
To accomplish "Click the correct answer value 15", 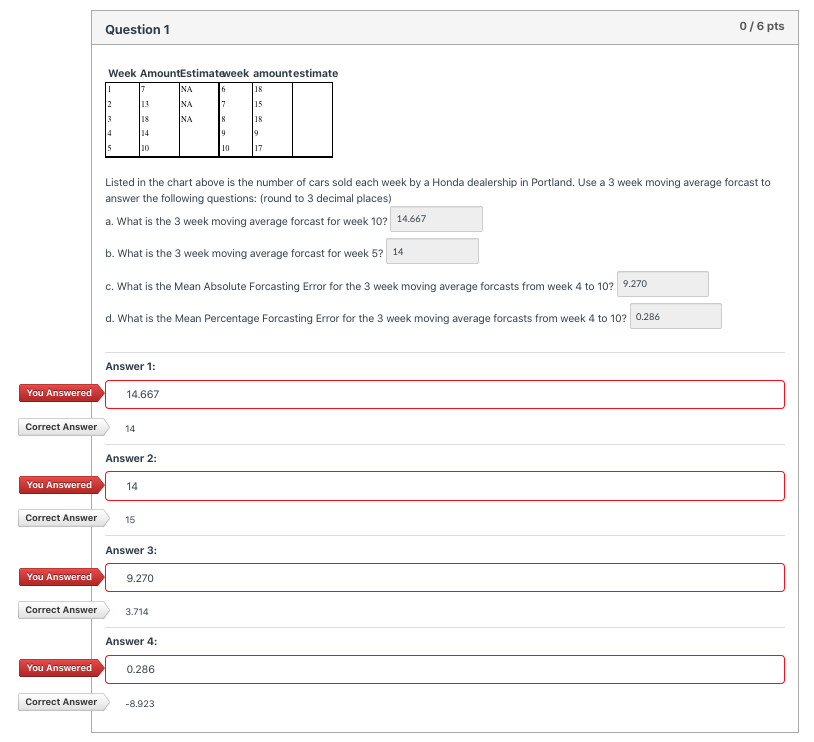I will pos(130,520).
